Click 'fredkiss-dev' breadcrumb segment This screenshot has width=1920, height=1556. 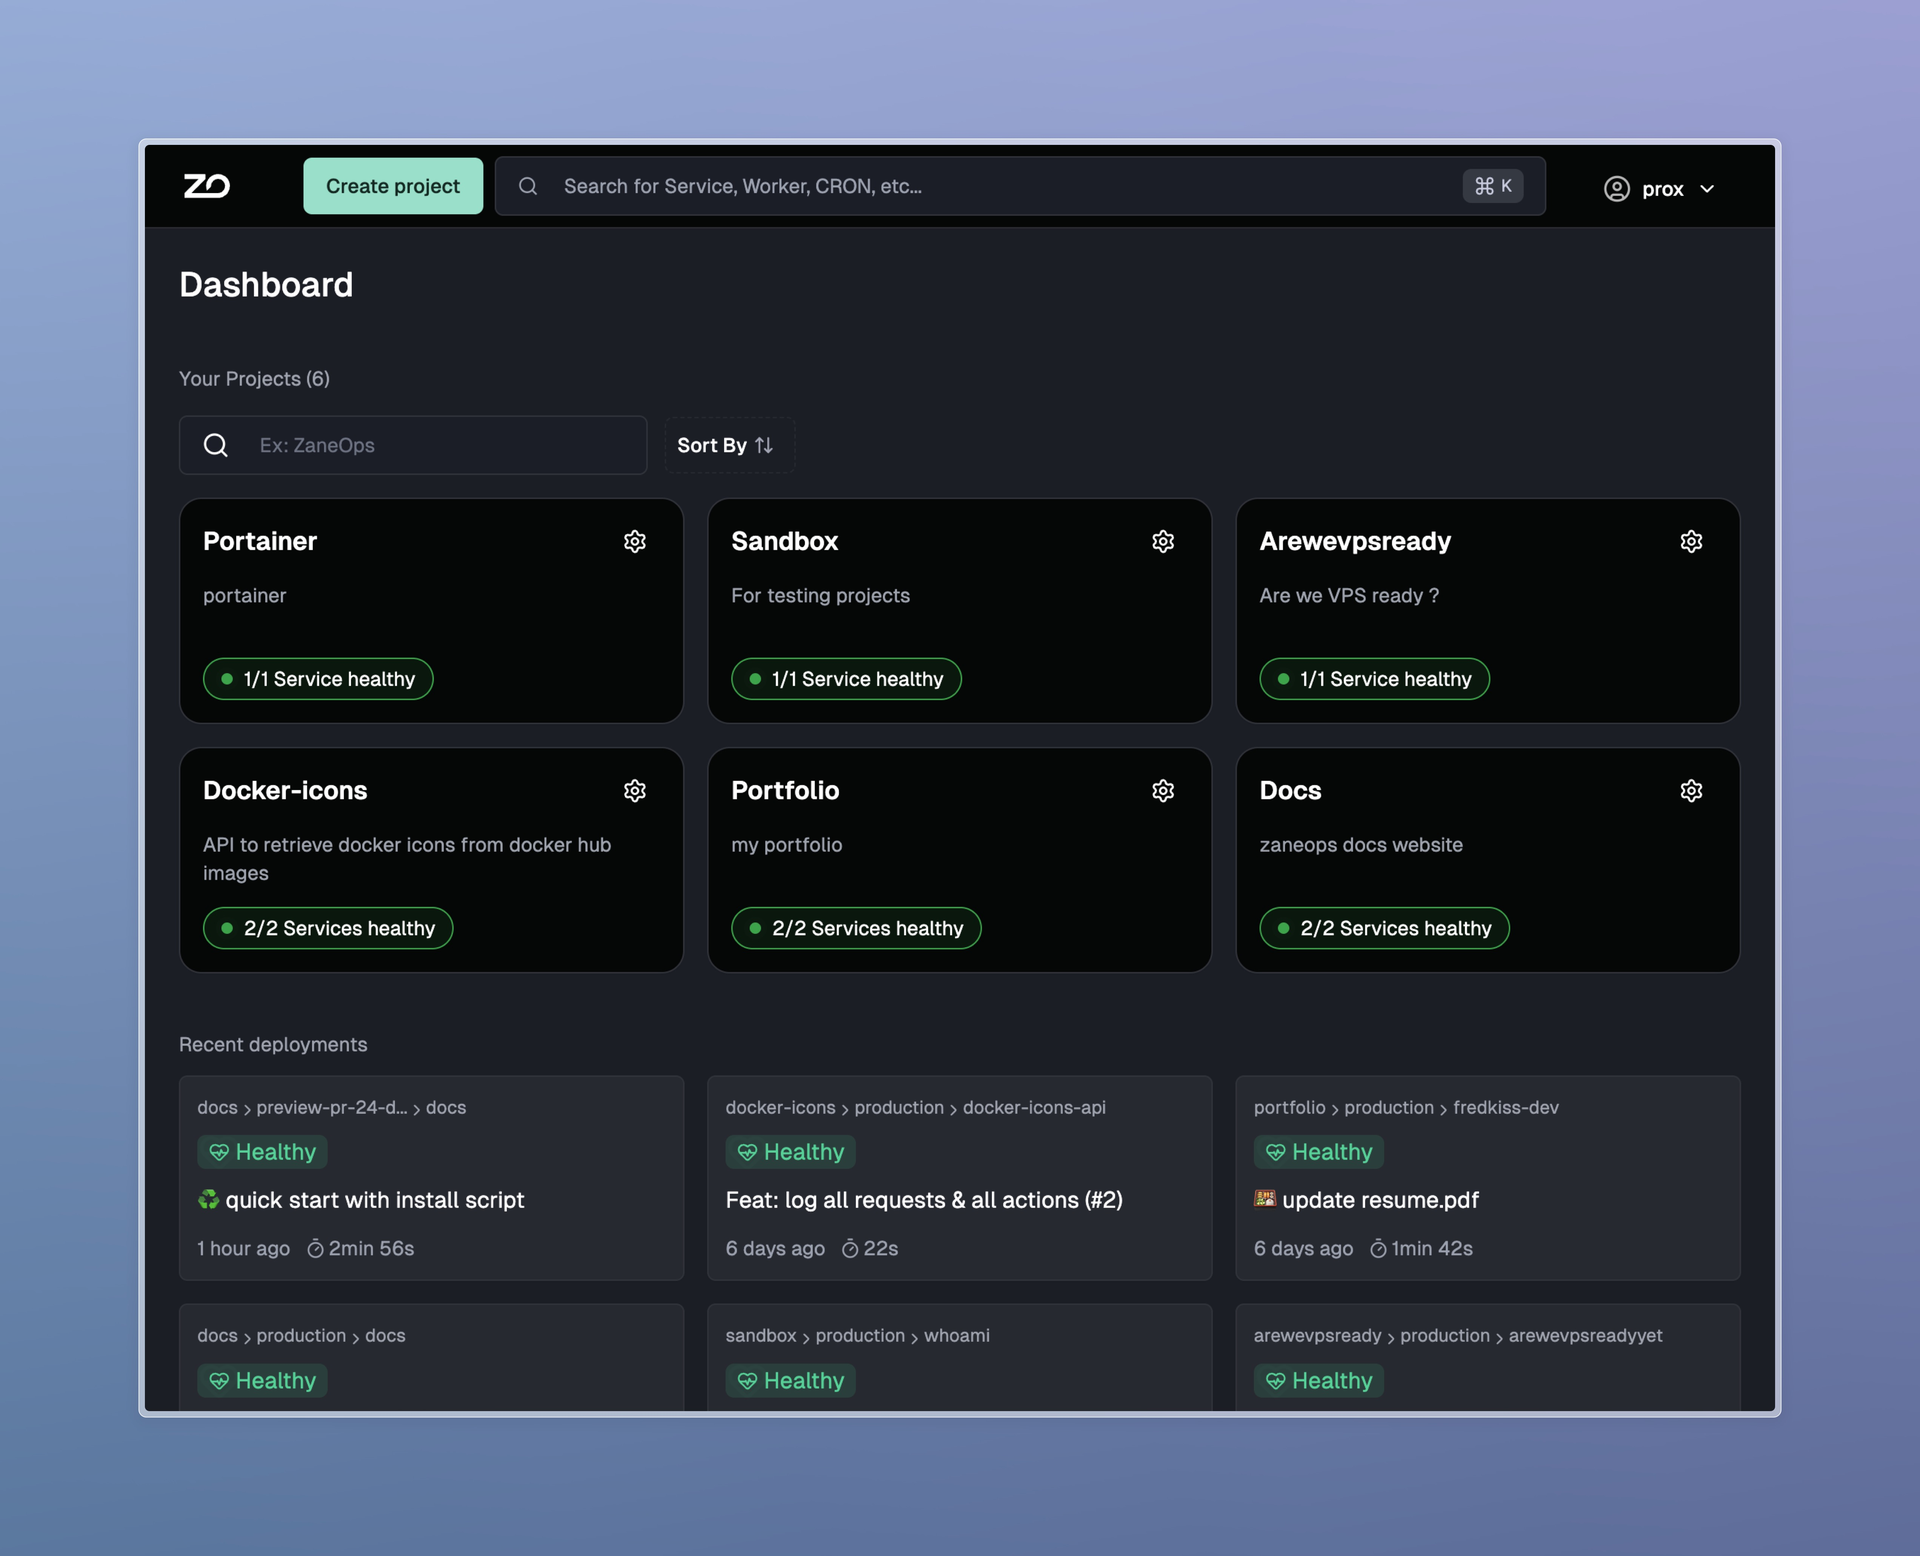[x=1505, y=1107]
